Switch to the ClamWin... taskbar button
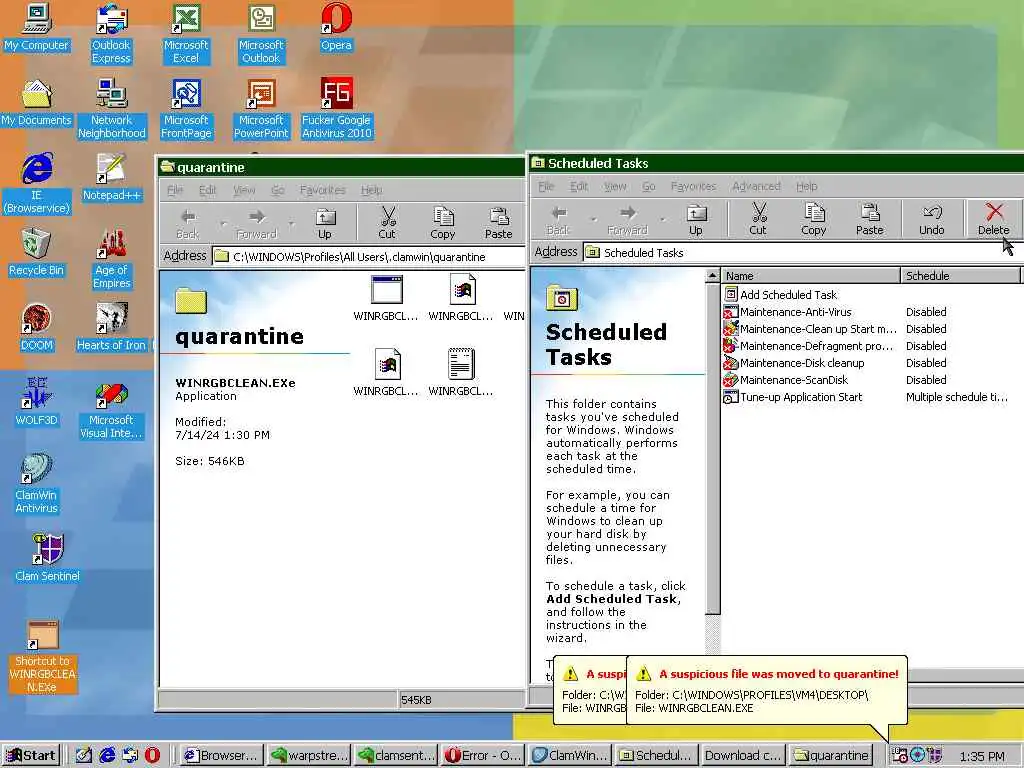1024x768 pixels. click(x=570, y=756)
